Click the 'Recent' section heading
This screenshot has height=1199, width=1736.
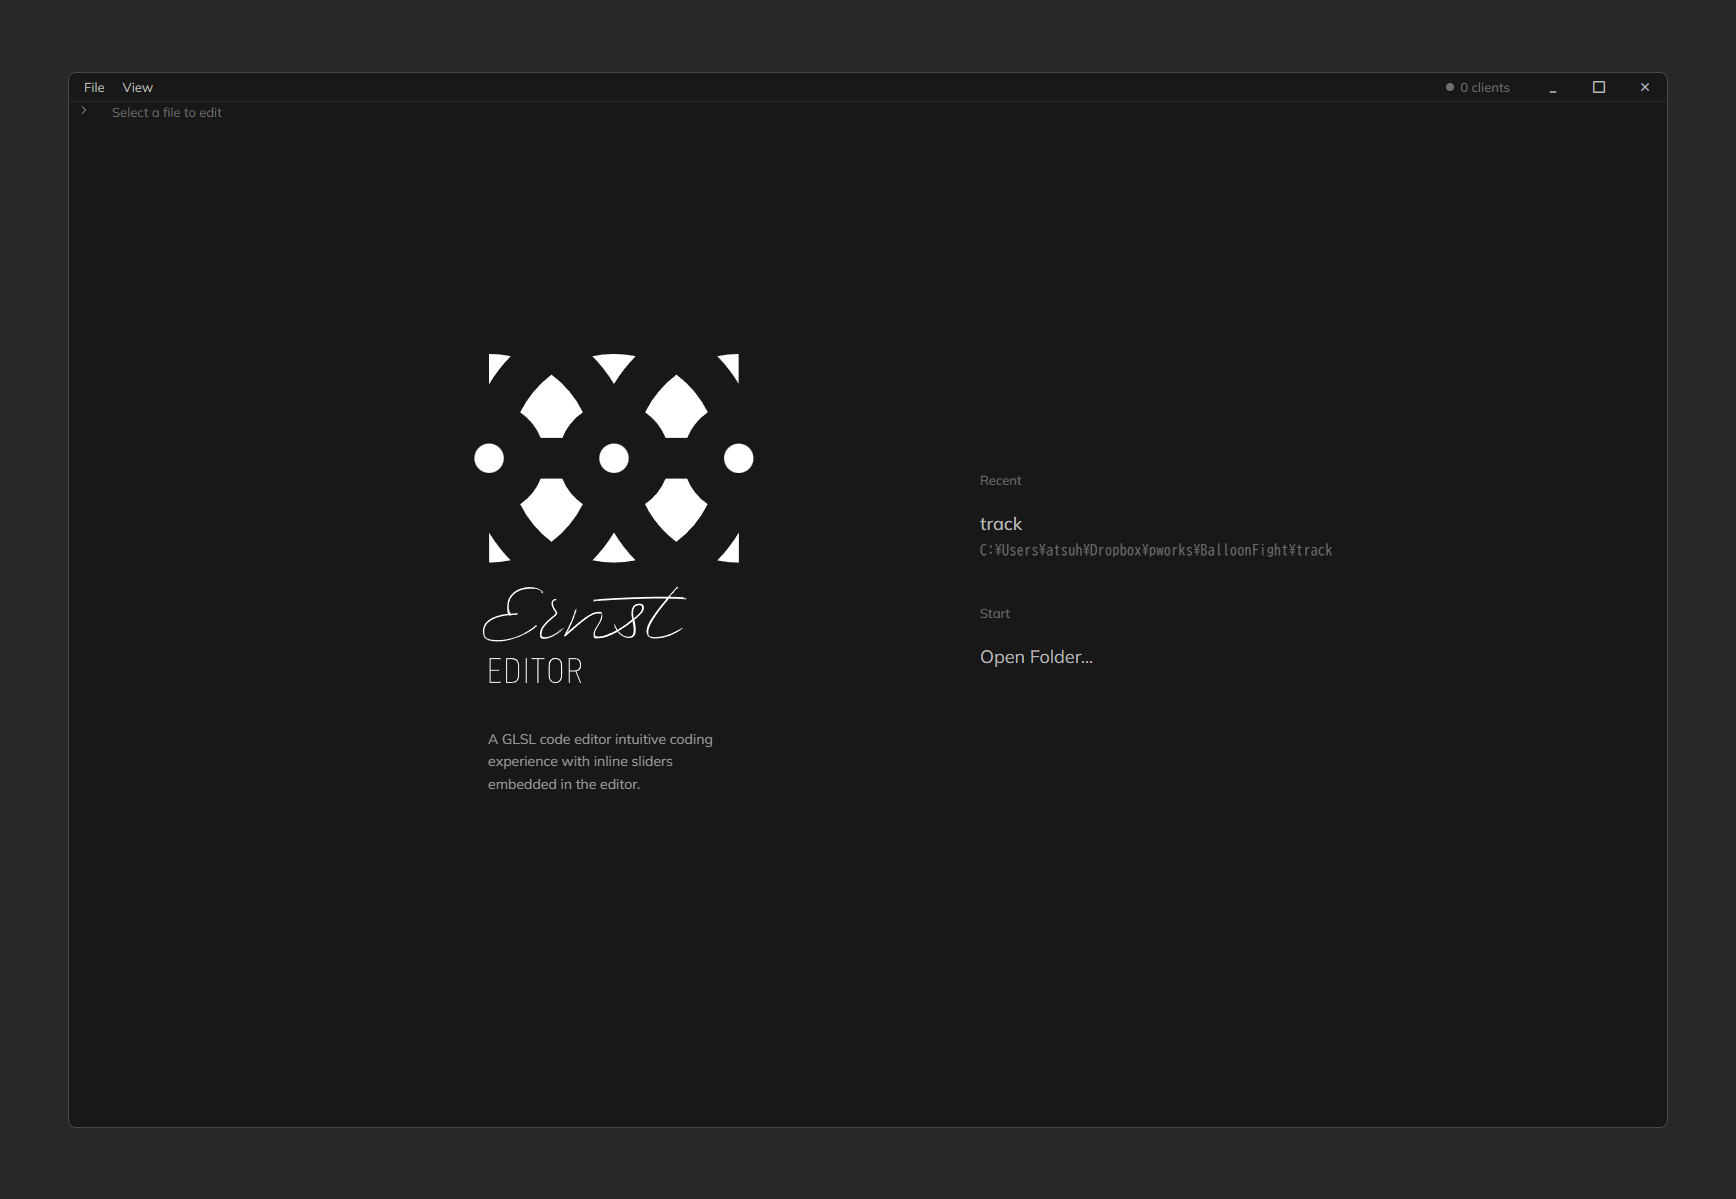(x=1000, y=481)
